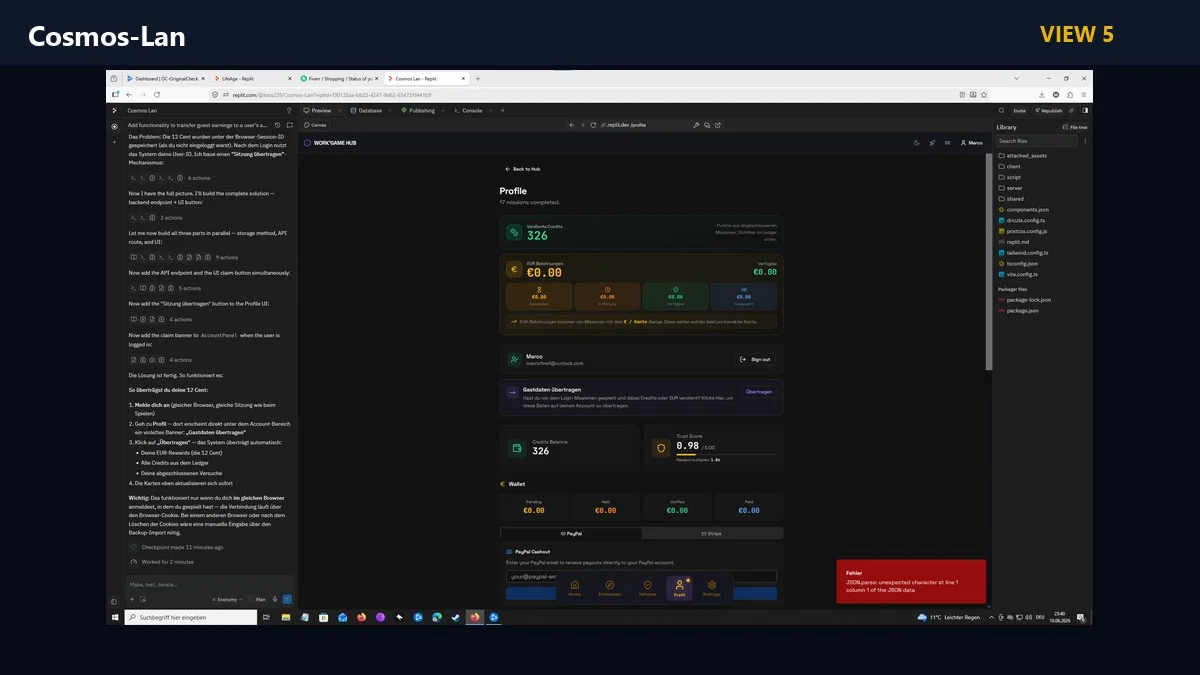Click the rocket icon in app header
Screen dimensions: 1200x675
pos(932,143)
